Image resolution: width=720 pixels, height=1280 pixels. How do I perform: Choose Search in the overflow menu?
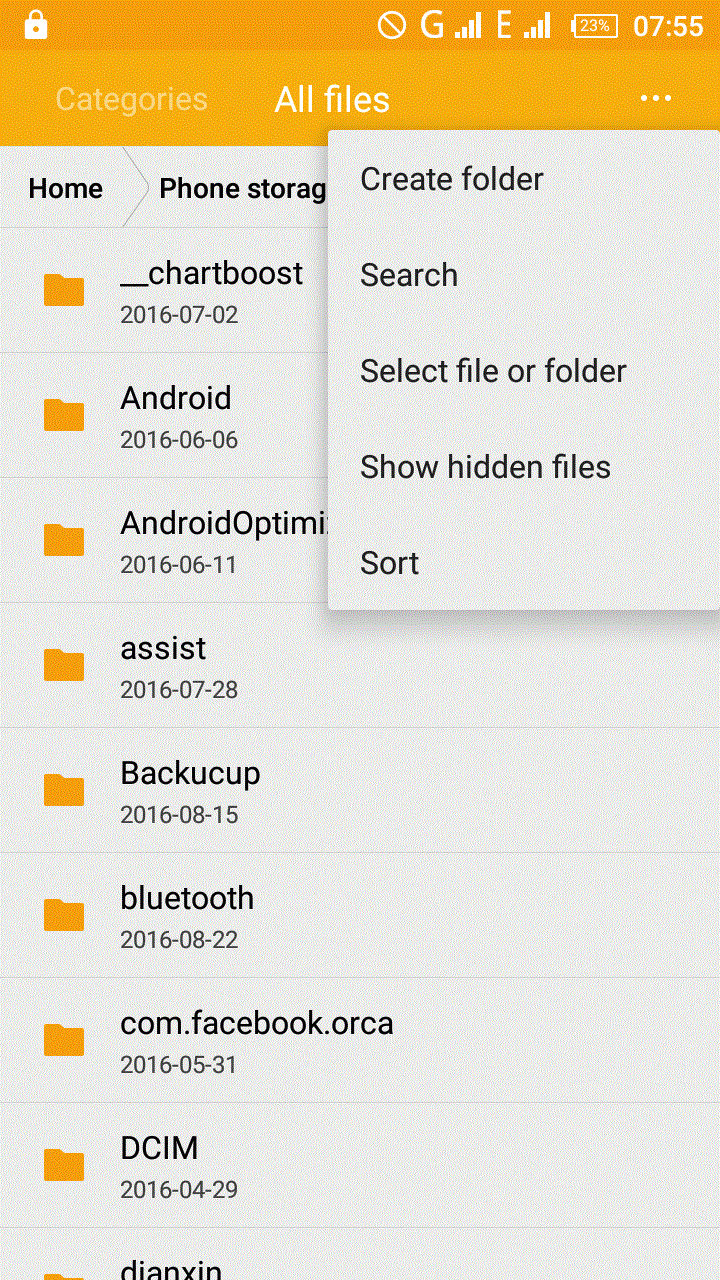click(x=409, y=275)
